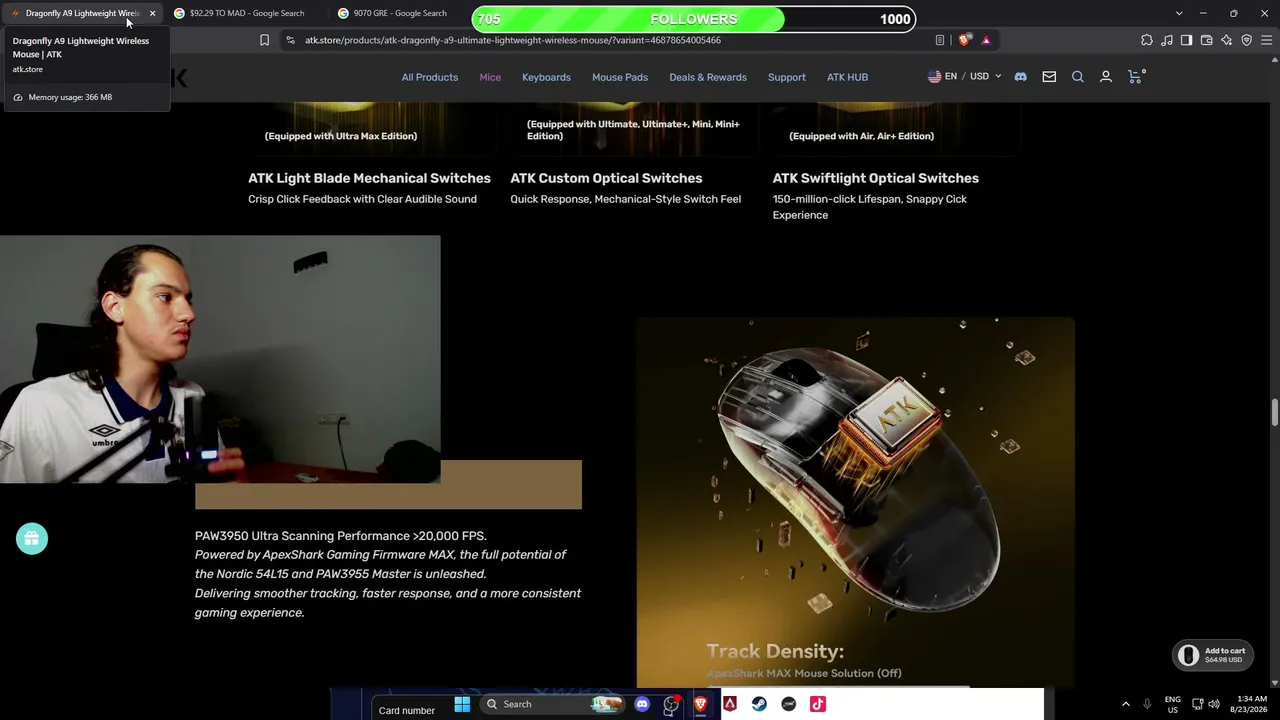1280x720 pixels.
Task: Open the shopping cart icon
Action: [x=1135, y=77]
